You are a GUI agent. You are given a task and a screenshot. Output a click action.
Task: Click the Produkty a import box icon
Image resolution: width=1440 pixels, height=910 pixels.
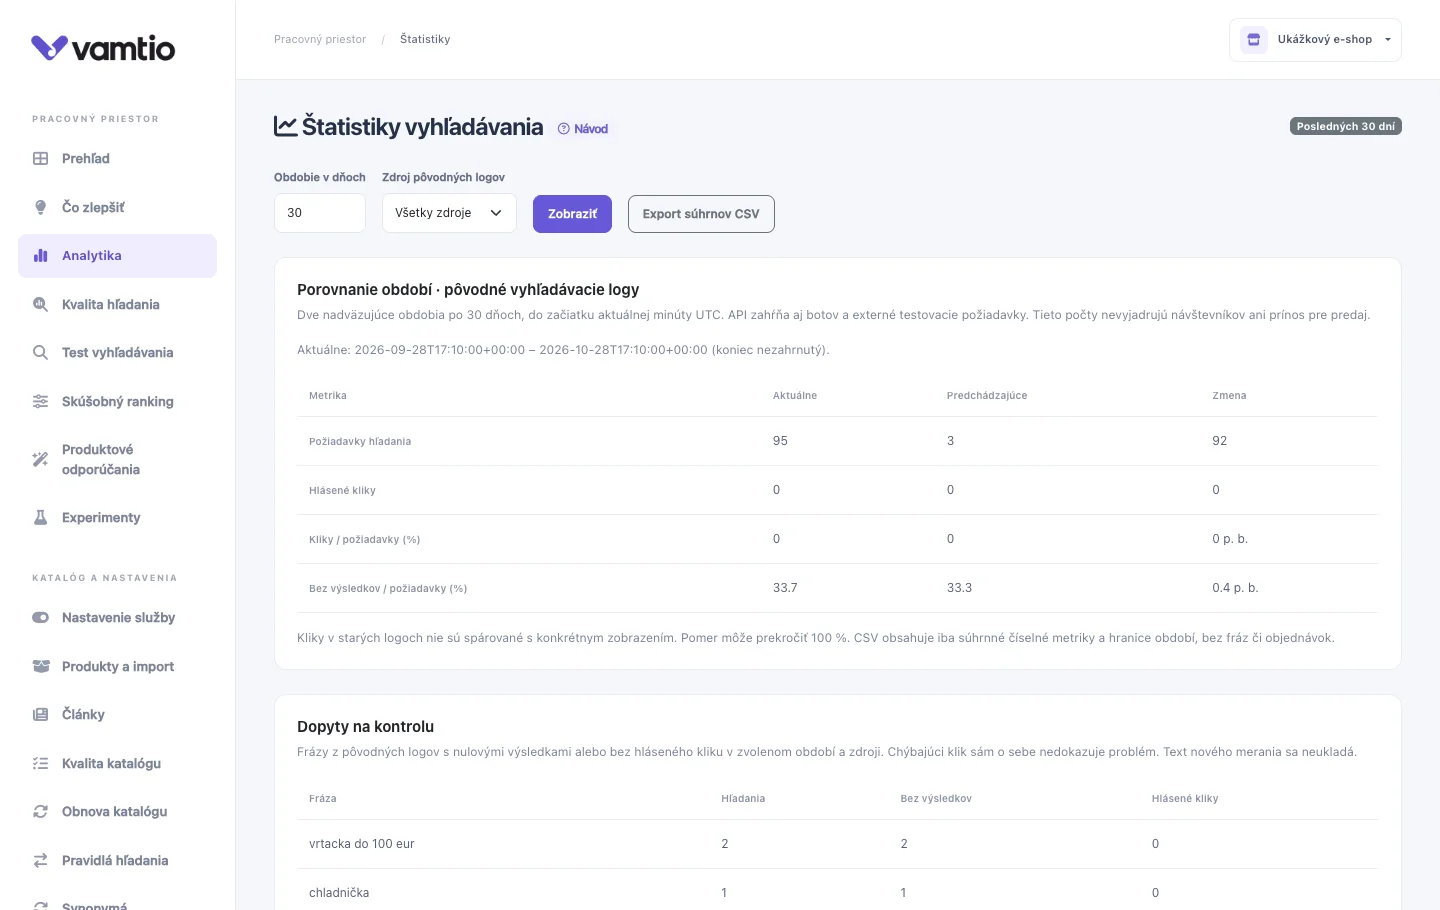[40, 666]
